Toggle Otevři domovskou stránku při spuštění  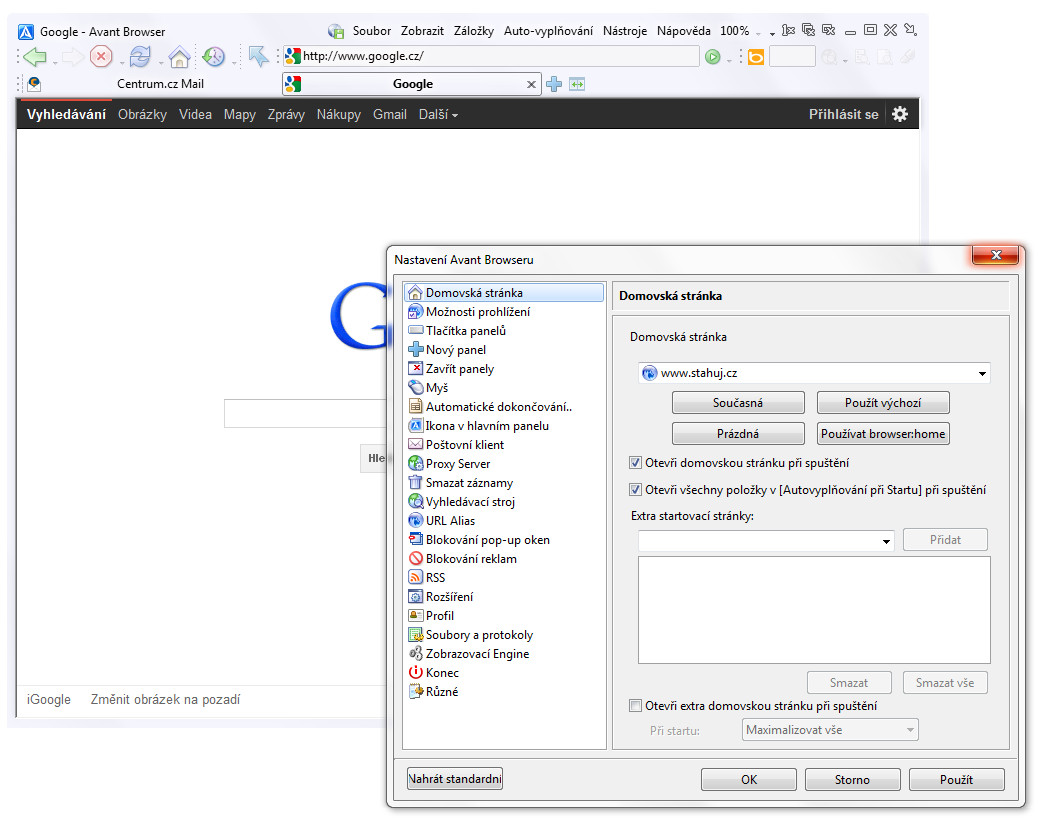tap(636, 463)
